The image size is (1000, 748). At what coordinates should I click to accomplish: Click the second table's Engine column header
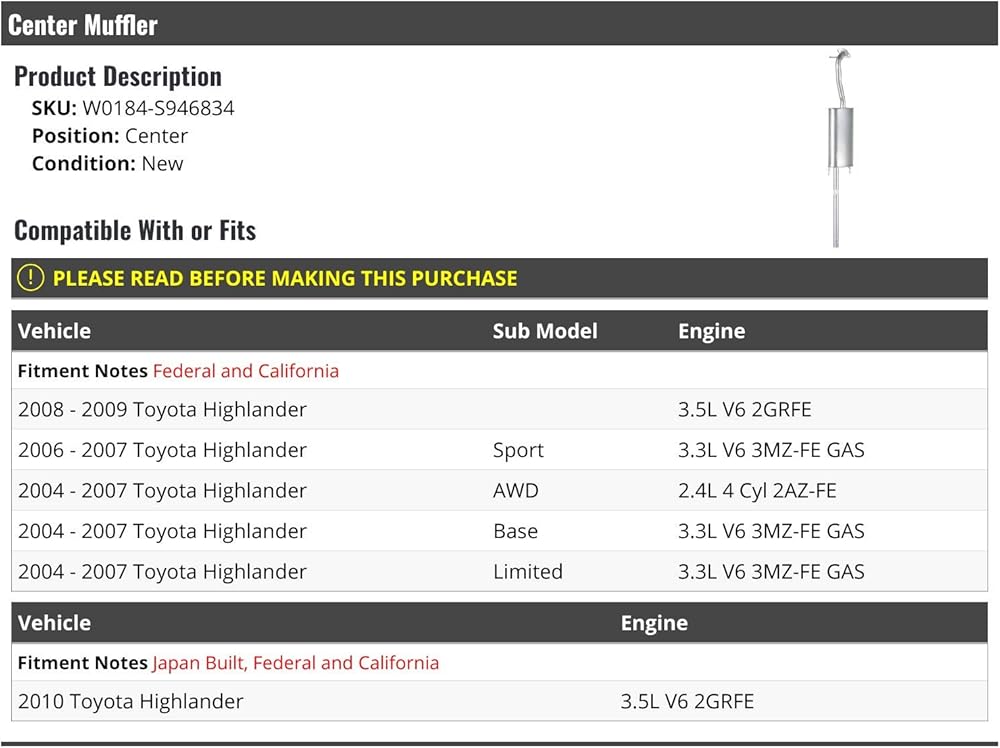click(654, 623)
